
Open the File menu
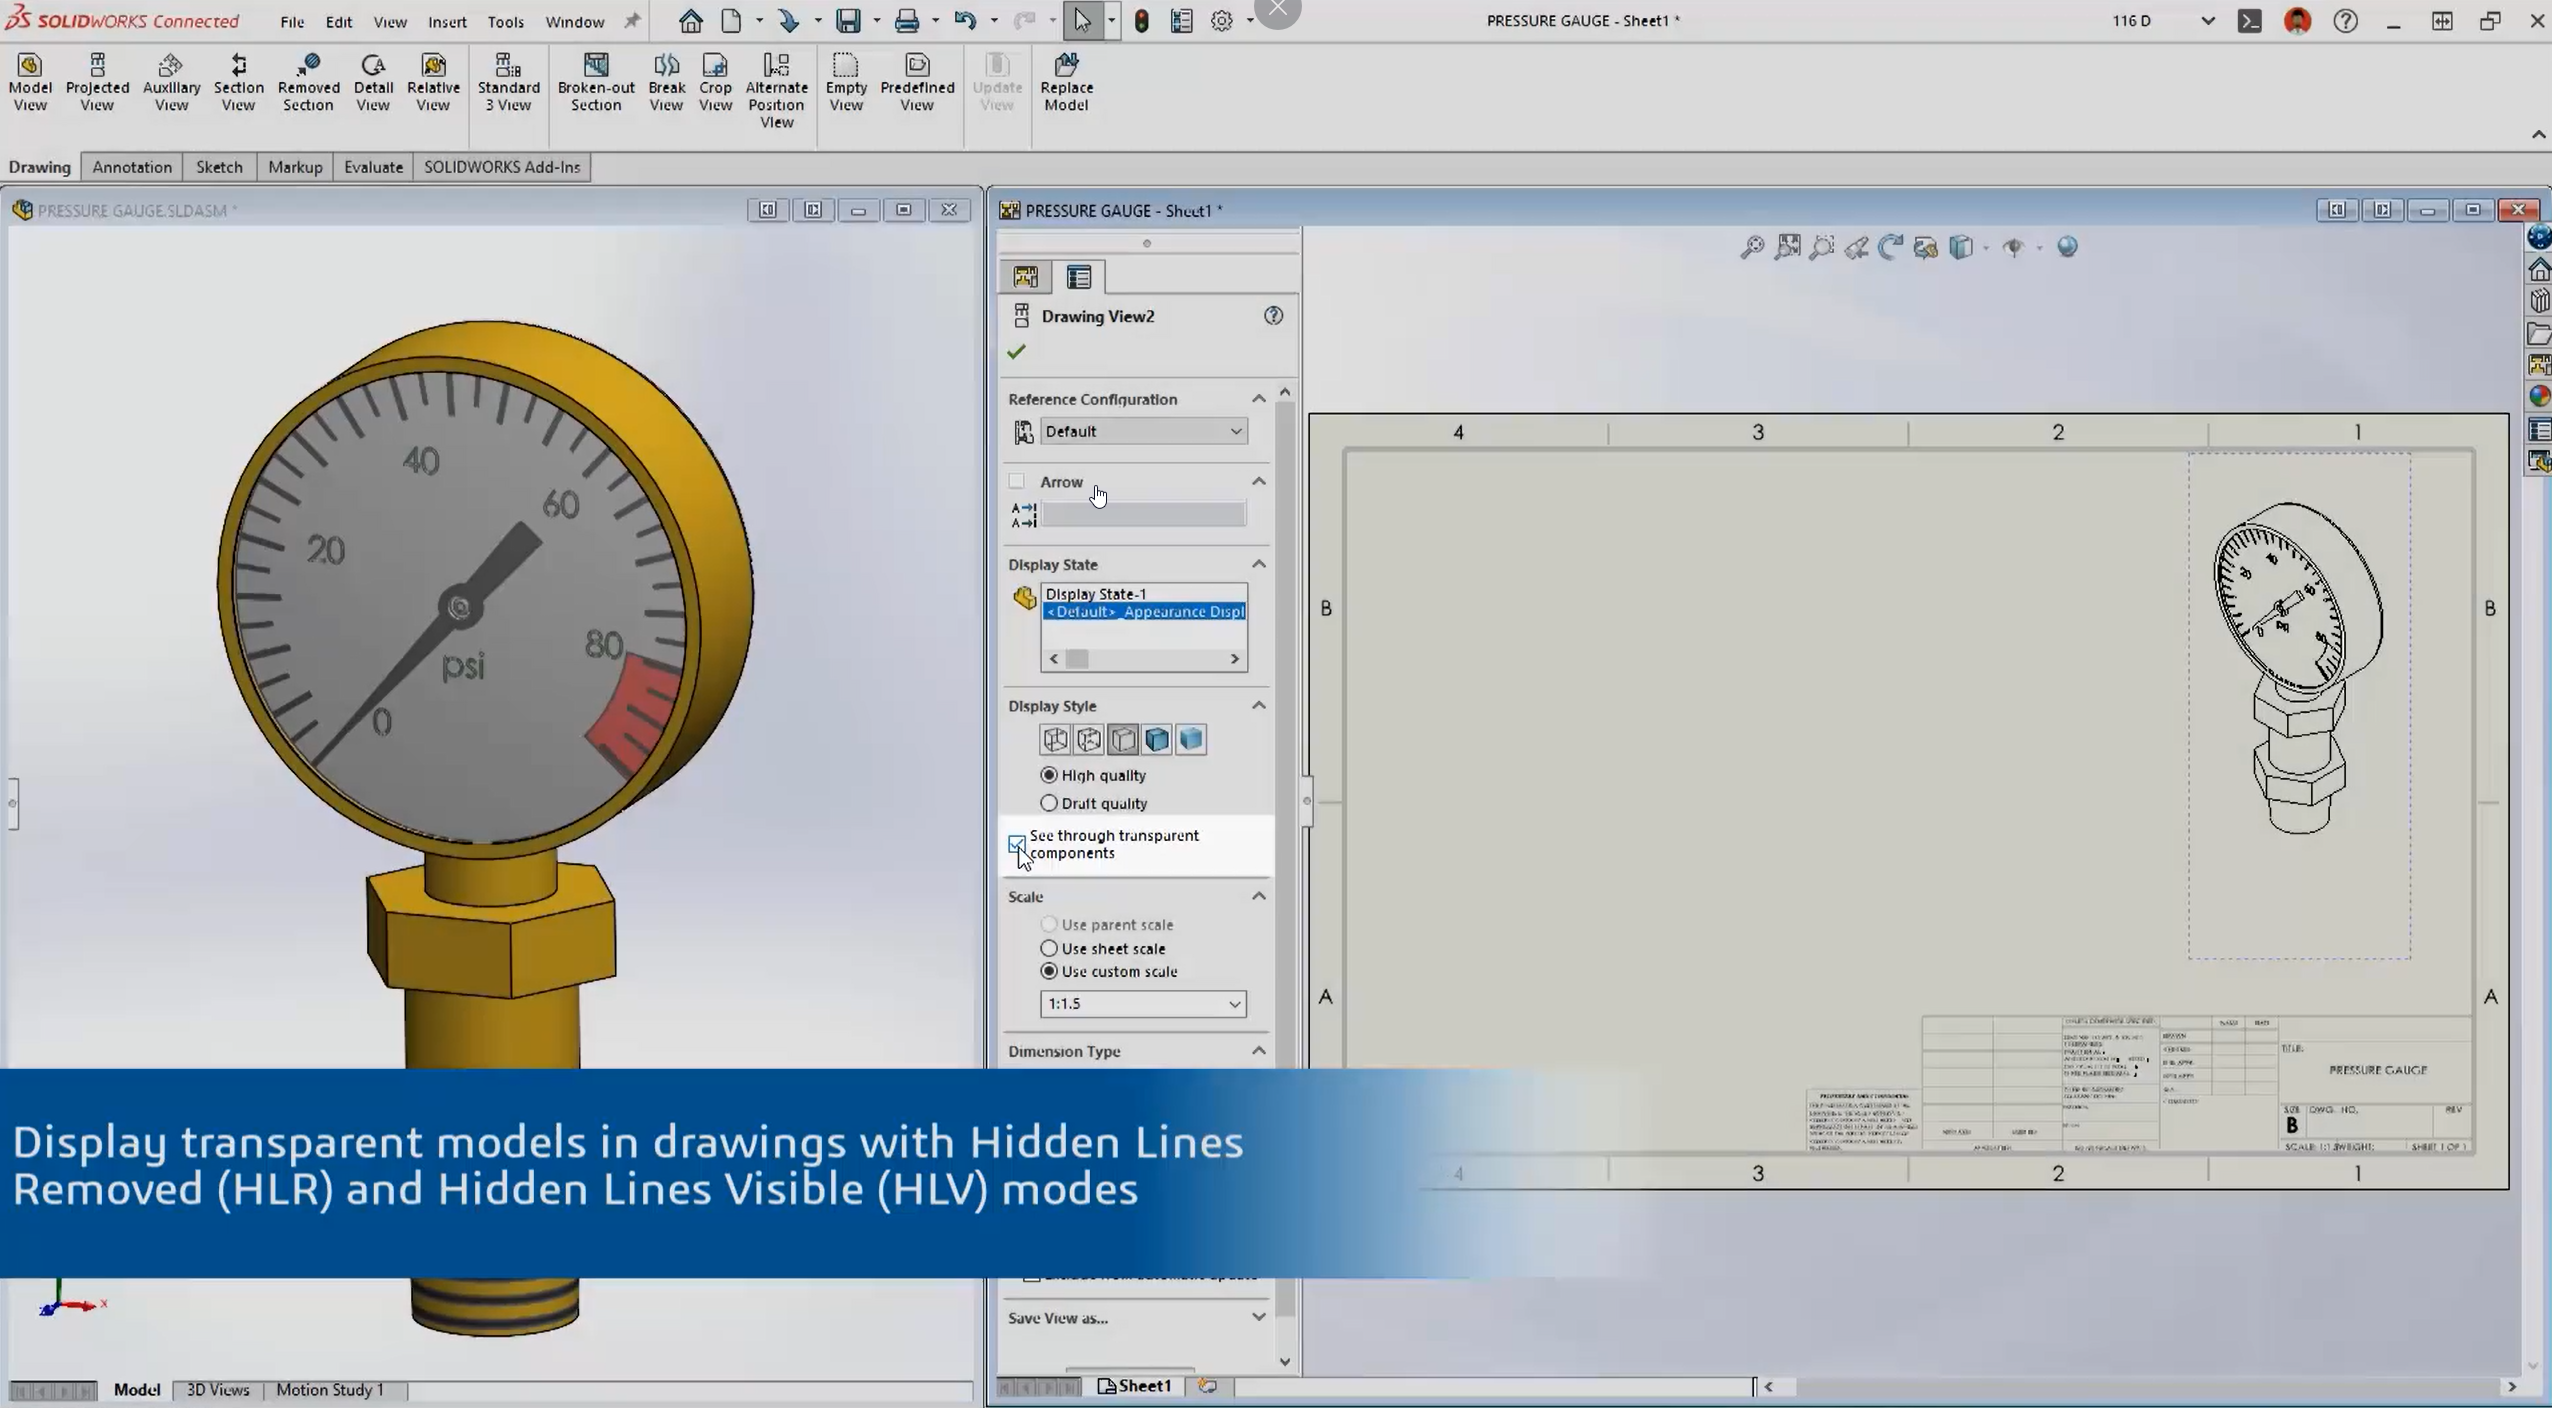pyautogui.click(x=292, y=21)
